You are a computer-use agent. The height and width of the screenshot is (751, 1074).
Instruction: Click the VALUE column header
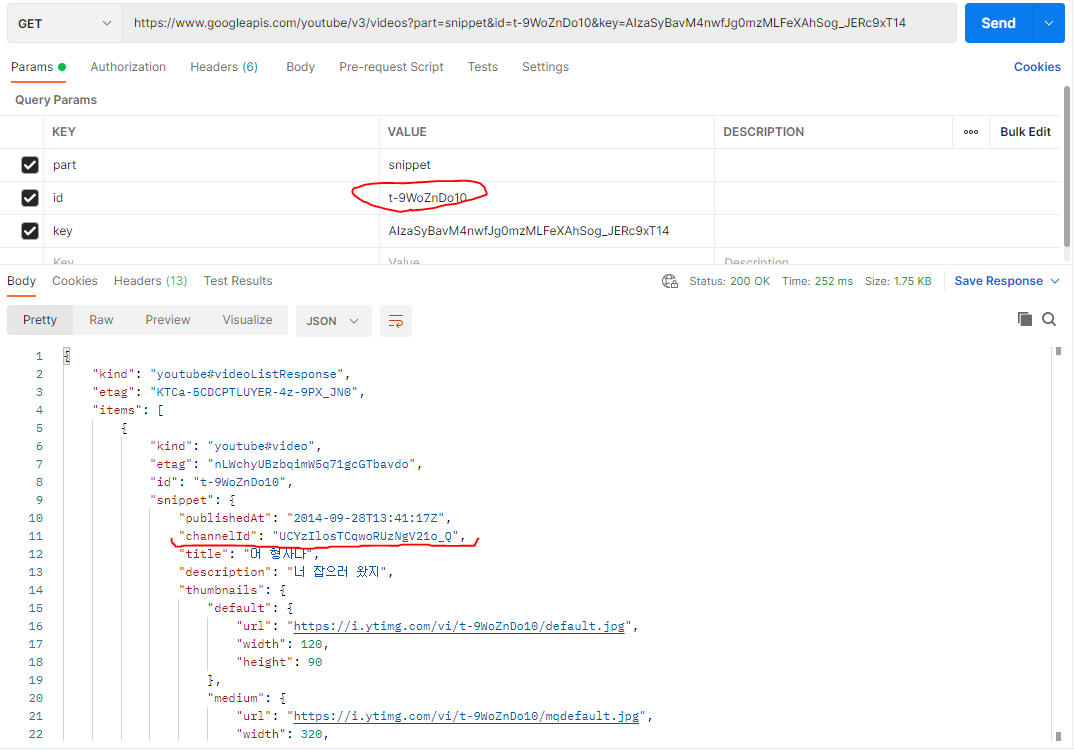tap(407, 132)
